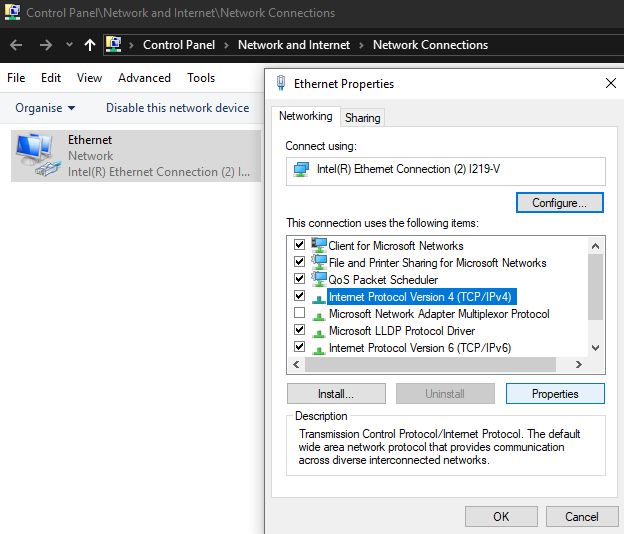Click the Microsoft LLDP Protocol Driver icon
The image size is (624, 534).
(x=319, y=331)
